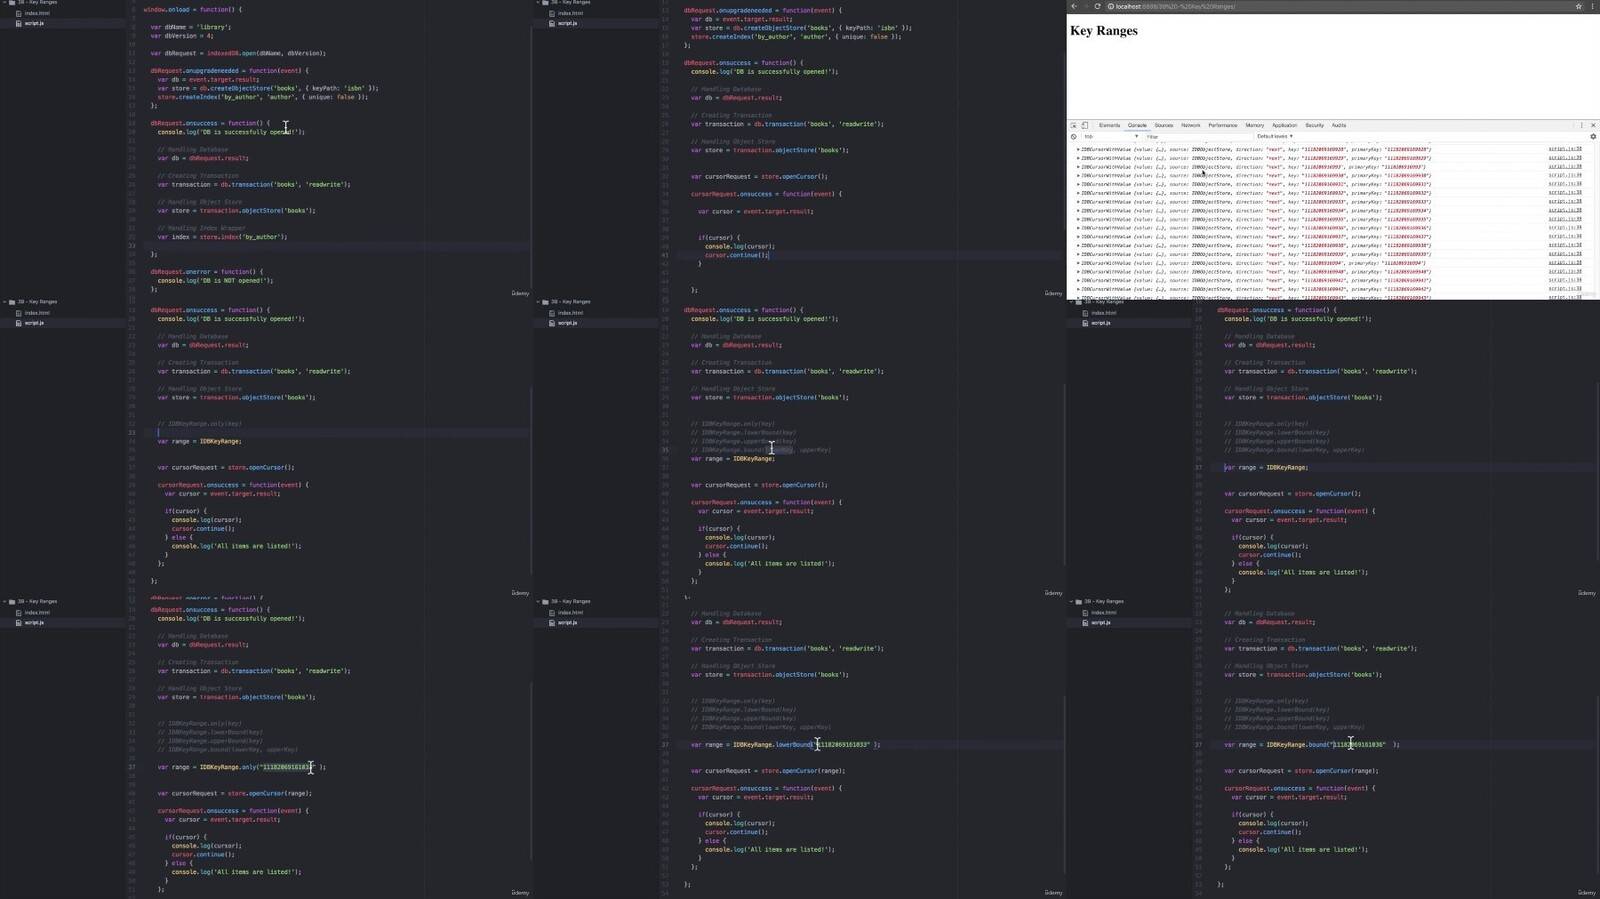Close the DevTools panel
Image resolution: width=1600 pixels, height=899 pixels.
tap(1593, 125)
